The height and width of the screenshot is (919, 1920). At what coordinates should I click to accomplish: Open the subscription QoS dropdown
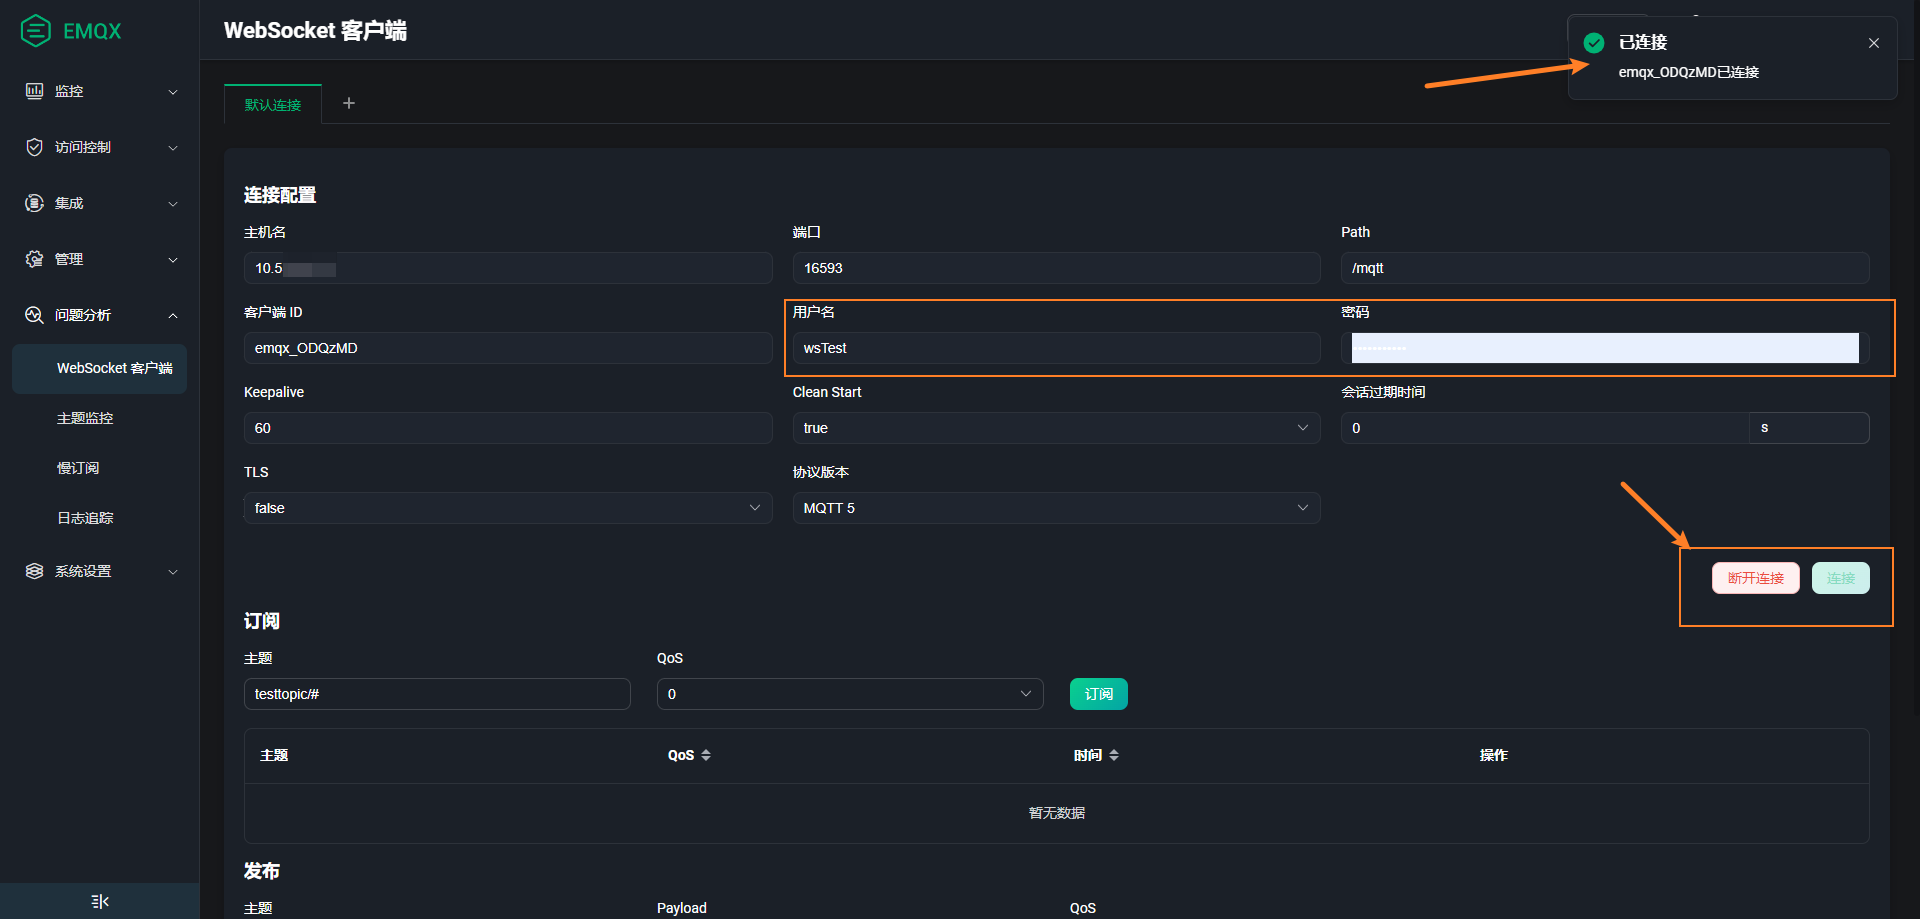(850, 694)
